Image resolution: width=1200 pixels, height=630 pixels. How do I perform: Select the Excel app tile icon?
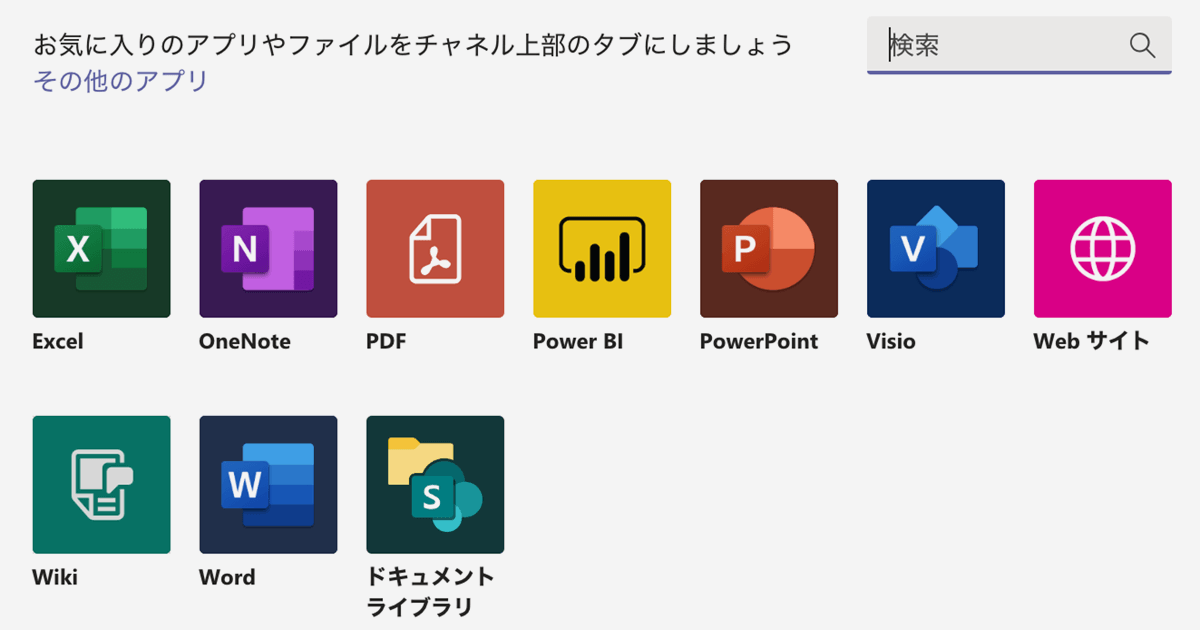(x=102, y=249)
